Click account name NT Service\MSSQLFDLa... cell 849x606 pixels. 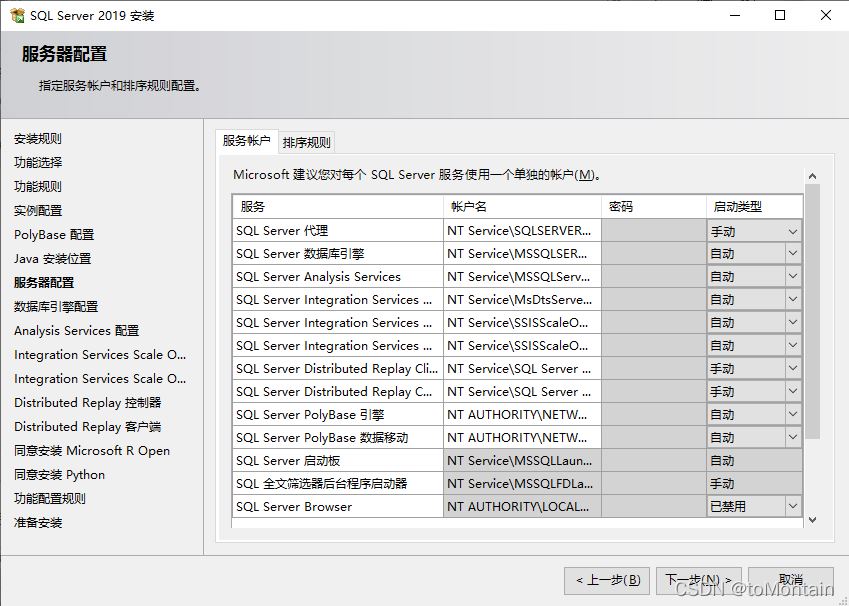(522, 484)
